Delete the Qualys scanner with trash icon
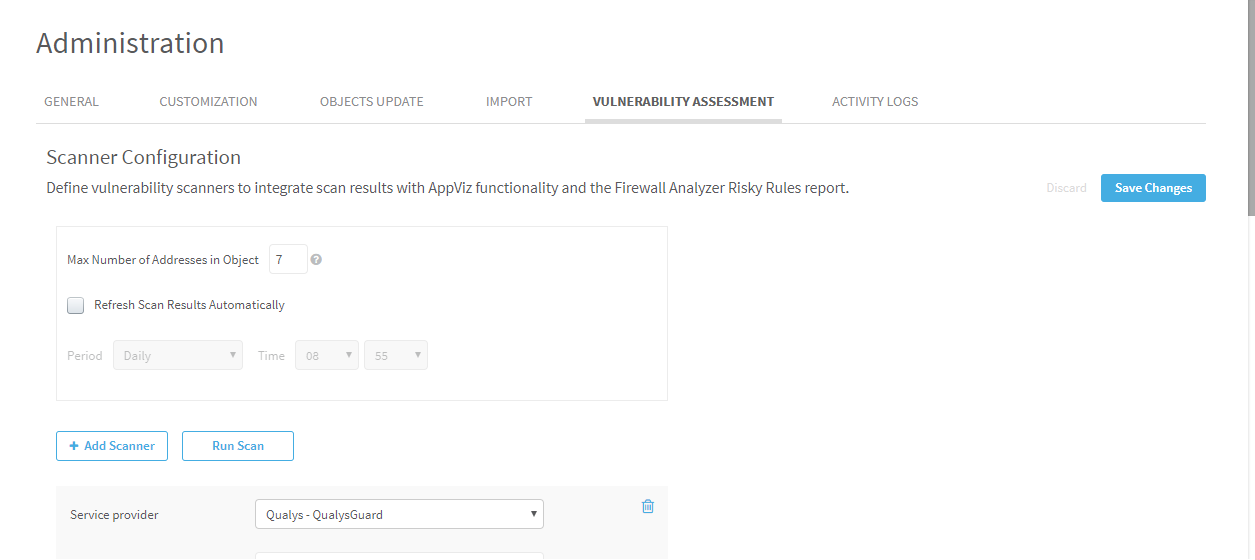Viewport: 1255px width, 560px height. coord(647,507)
